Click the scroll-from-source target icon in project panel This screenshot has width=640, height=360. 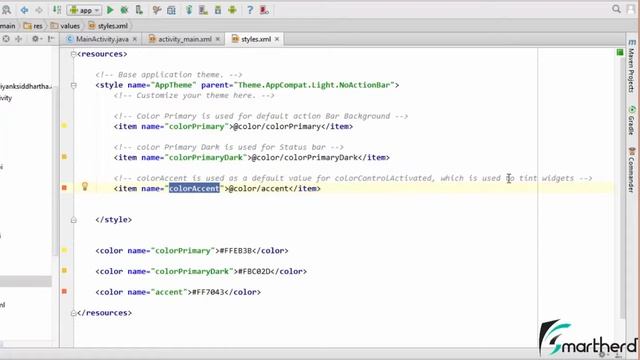coord(6,39)
